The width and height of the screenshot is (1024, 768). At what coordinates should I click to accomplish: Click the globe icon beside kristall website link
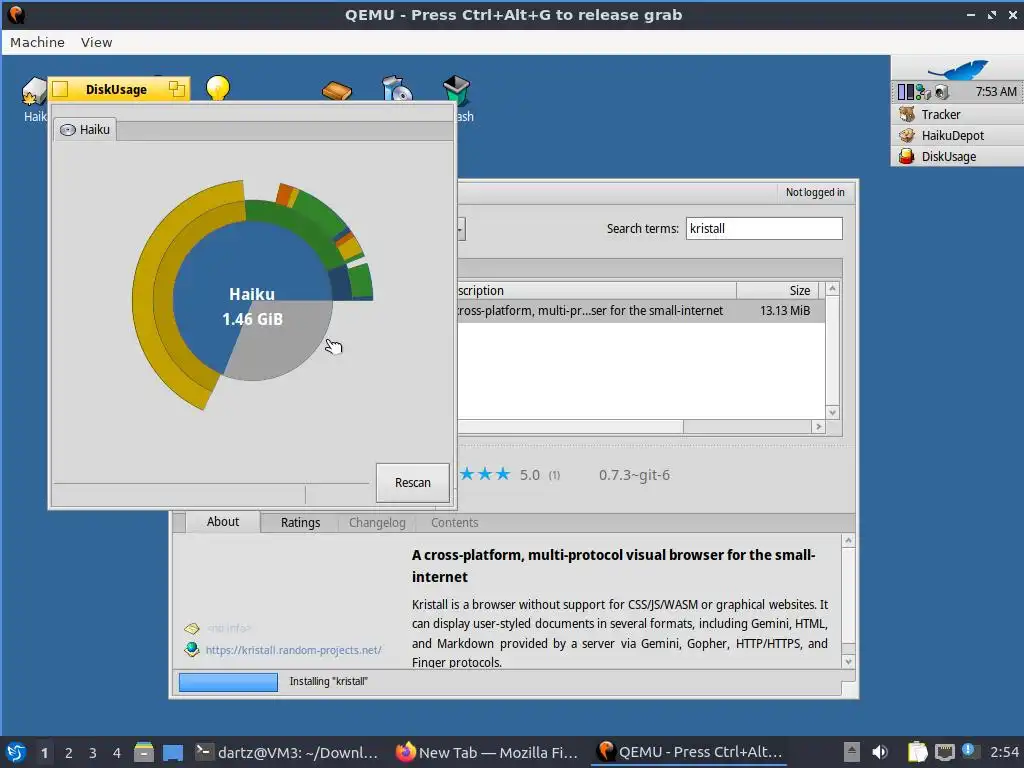192,649
